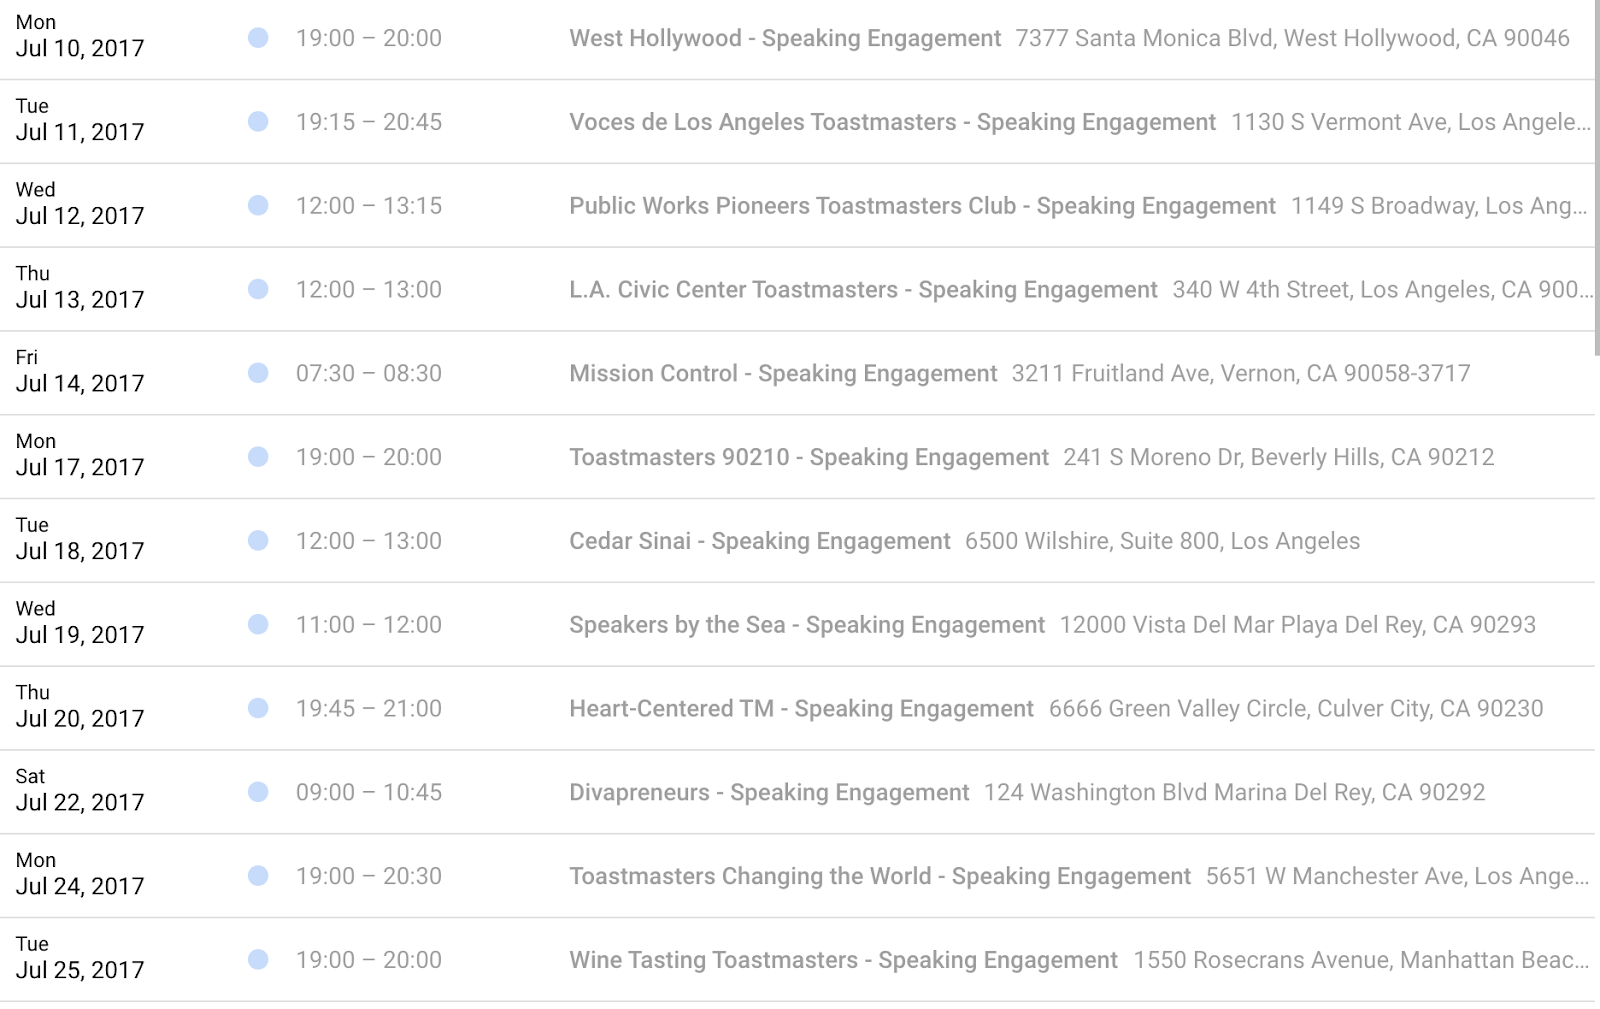Click the 19:45 – 21:00 time on Jul 20

point(369,709)
